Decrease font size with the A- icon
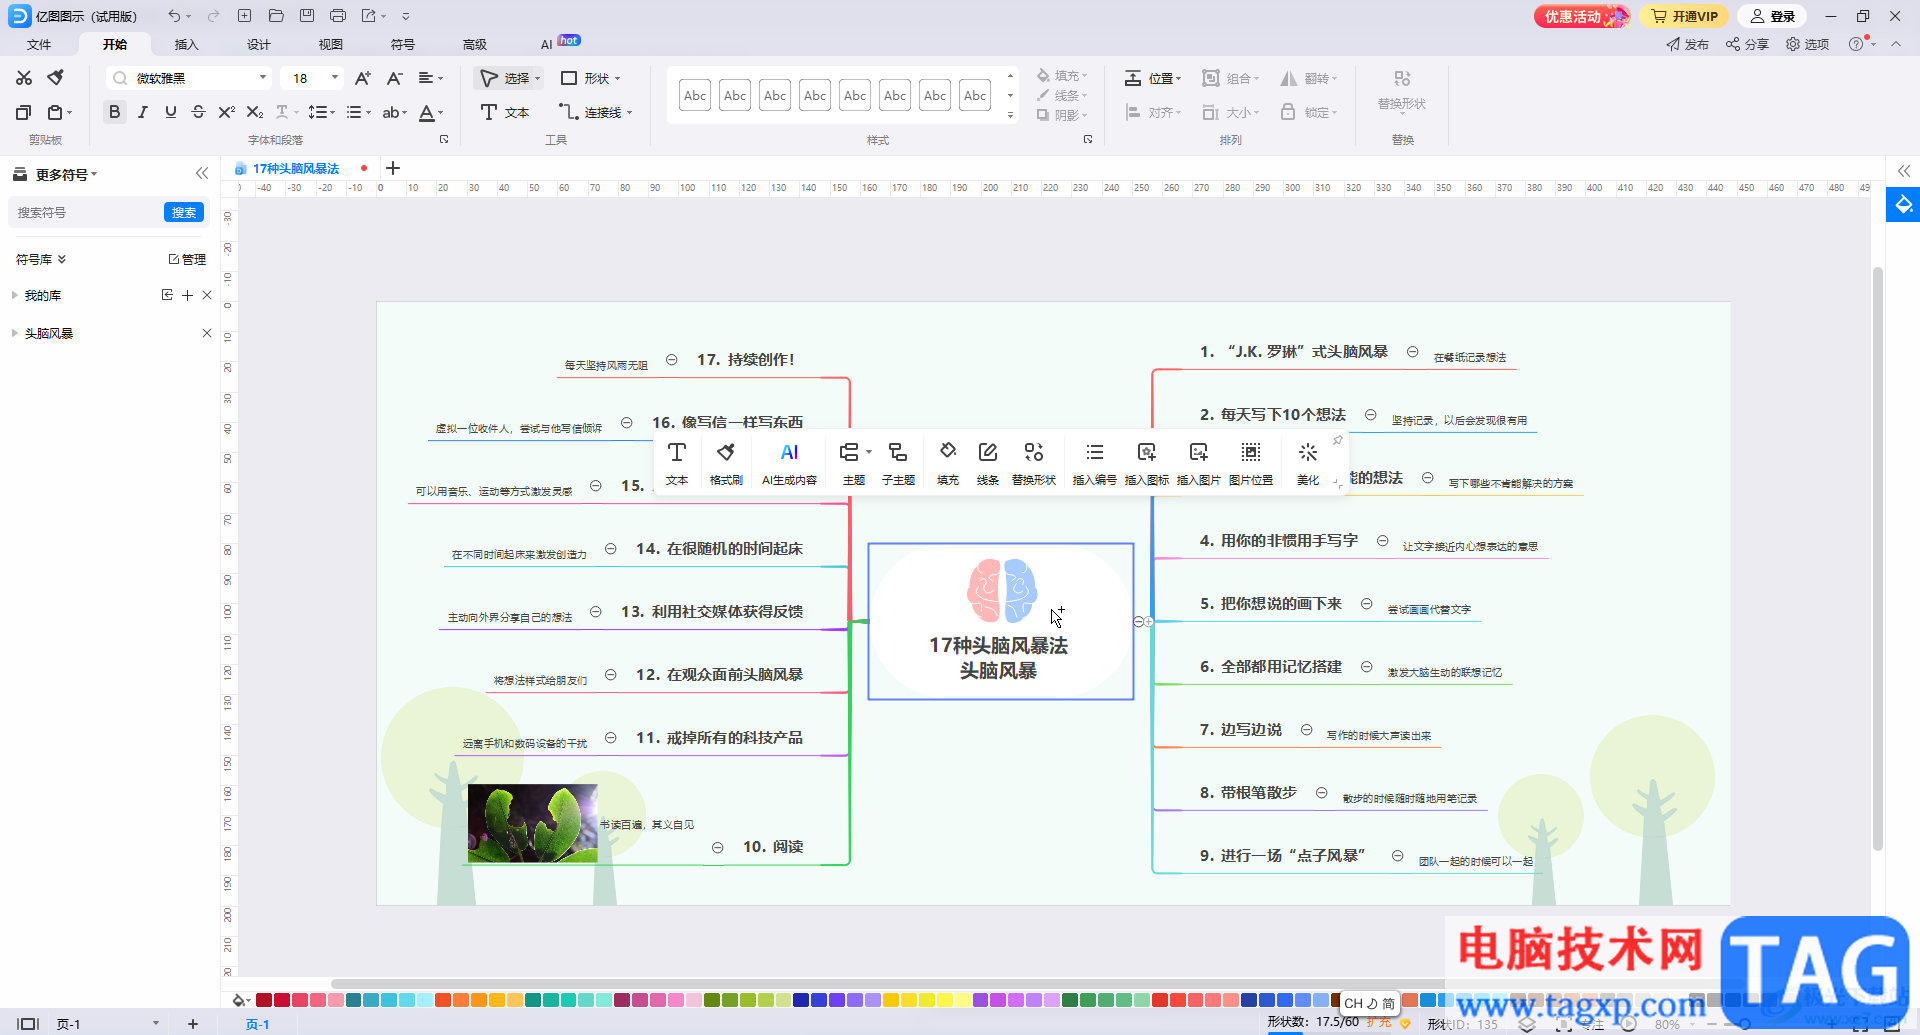Screen dimensions: 1920x1035 [x=394, y=78]
